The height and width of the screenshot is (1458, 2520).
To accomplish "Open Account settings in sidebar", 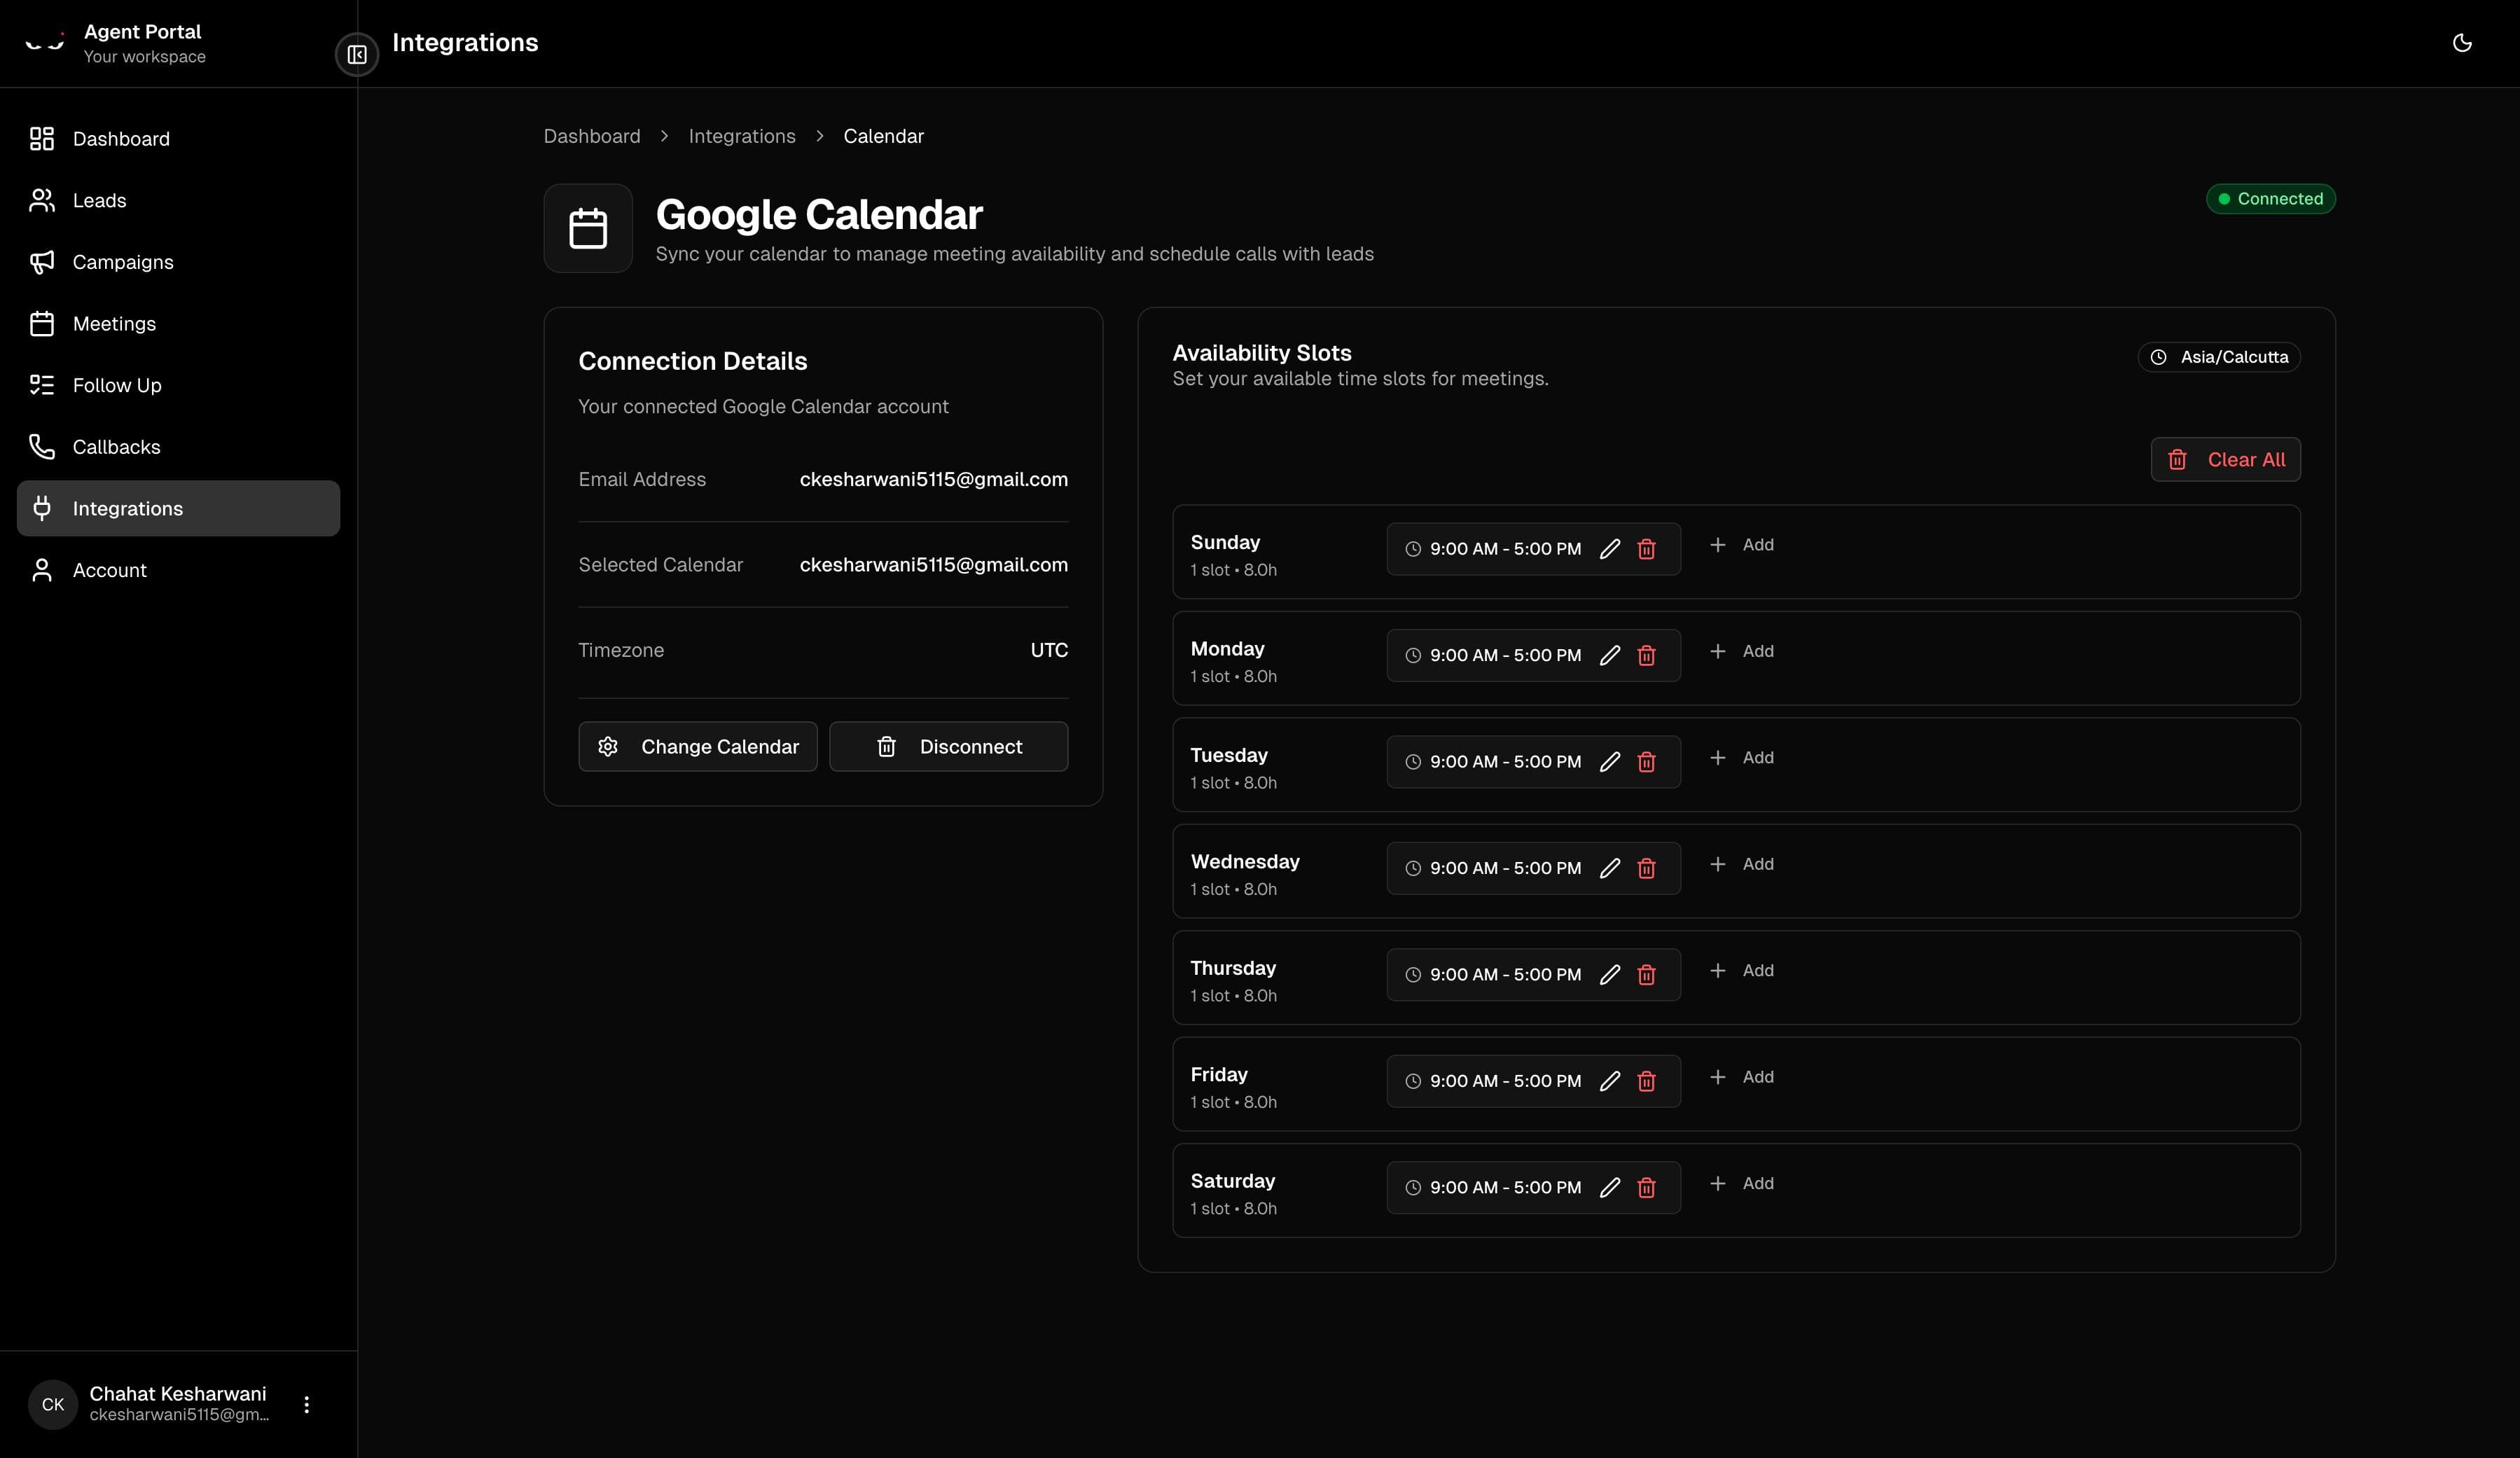I will click(x=110, y=569).
